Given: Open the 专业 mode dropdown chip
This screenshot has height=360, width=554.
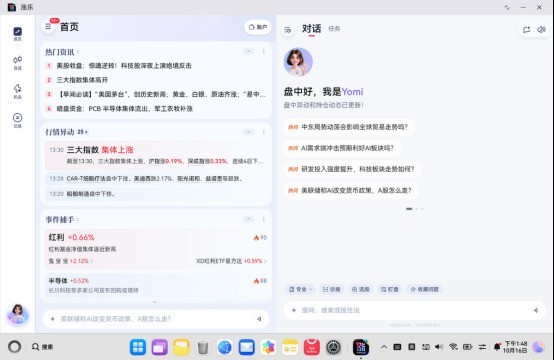Looking at the screenshot, I should [x=301, y=289].
